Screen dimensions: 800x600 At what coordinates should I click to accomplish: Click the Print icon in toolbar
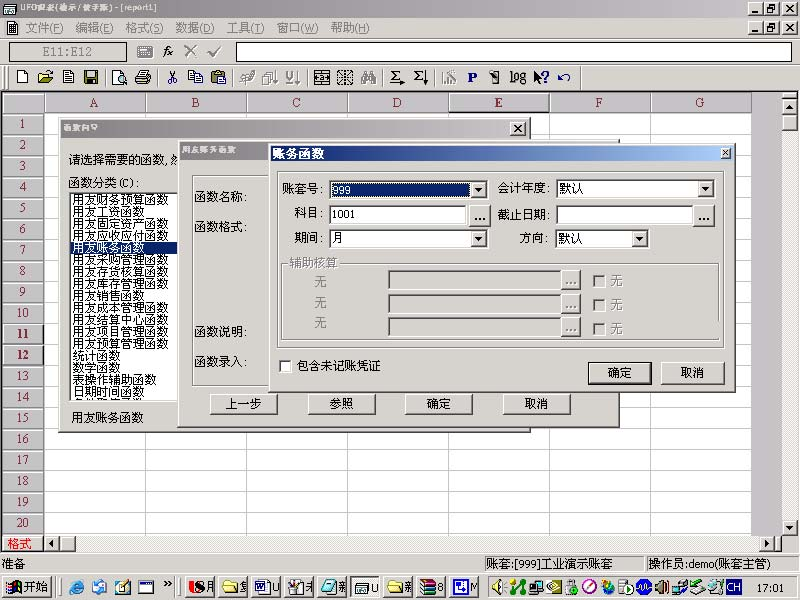click(142, 77)
